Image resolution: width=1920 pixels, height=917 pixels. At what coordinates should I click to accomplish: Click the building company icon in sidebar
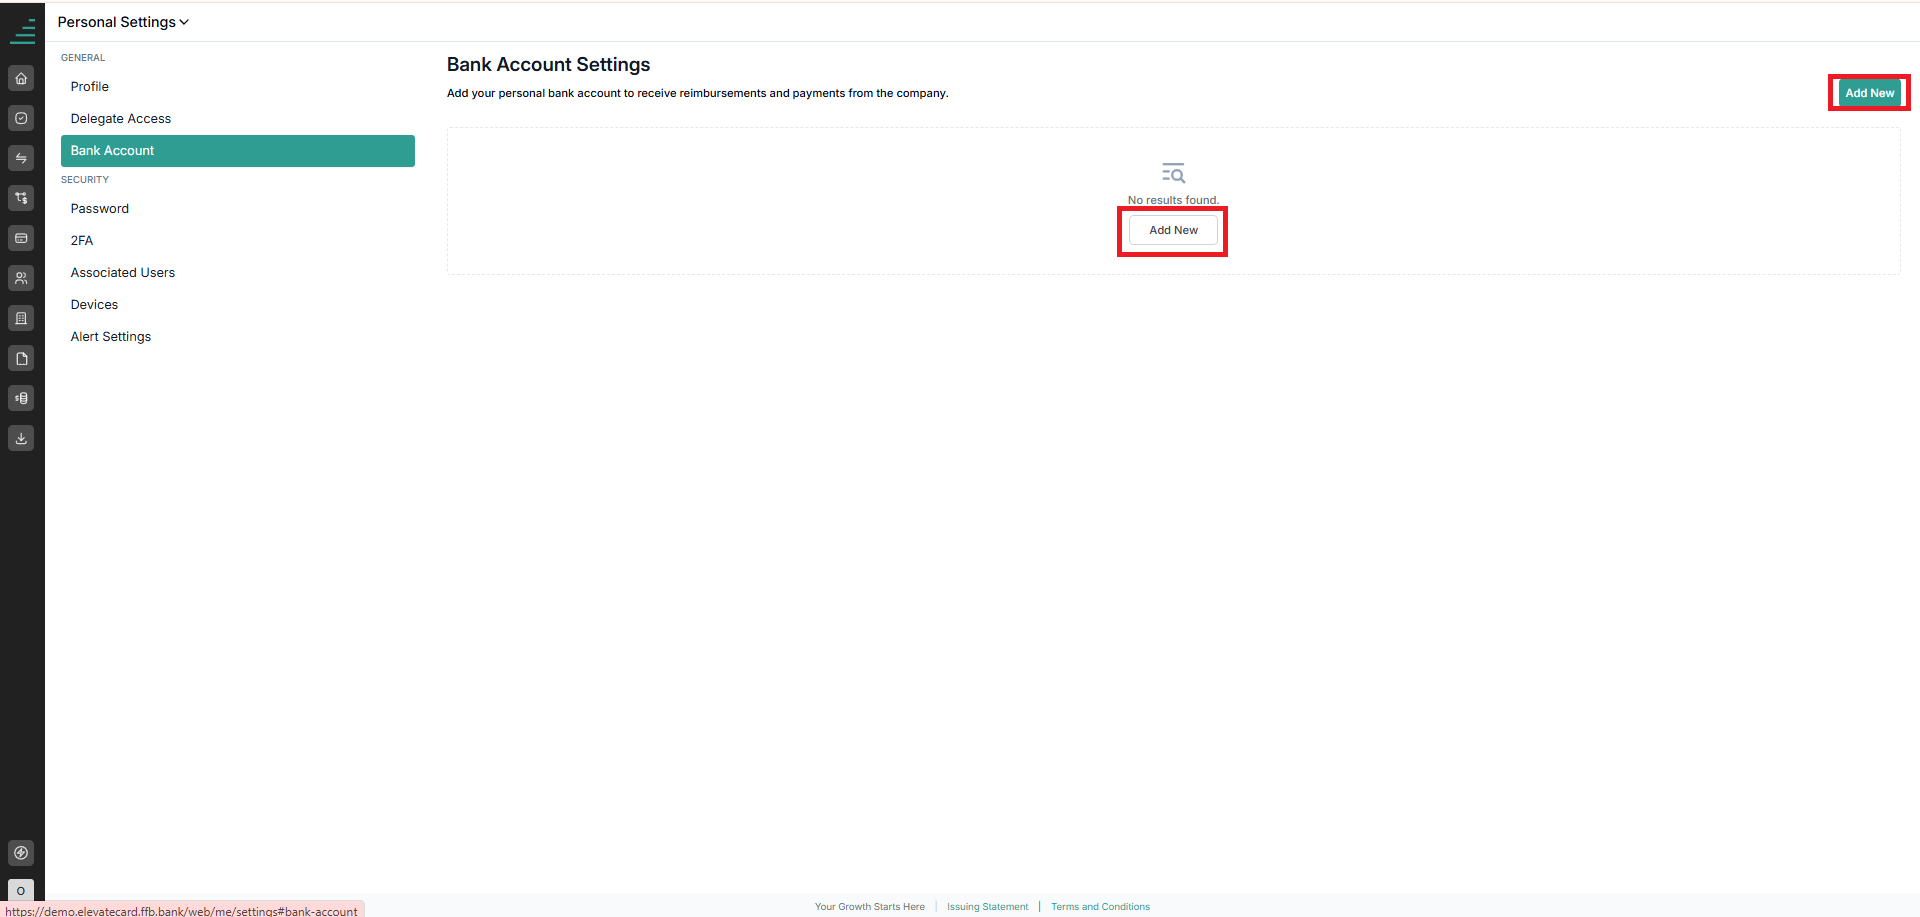tap(21, 318)
